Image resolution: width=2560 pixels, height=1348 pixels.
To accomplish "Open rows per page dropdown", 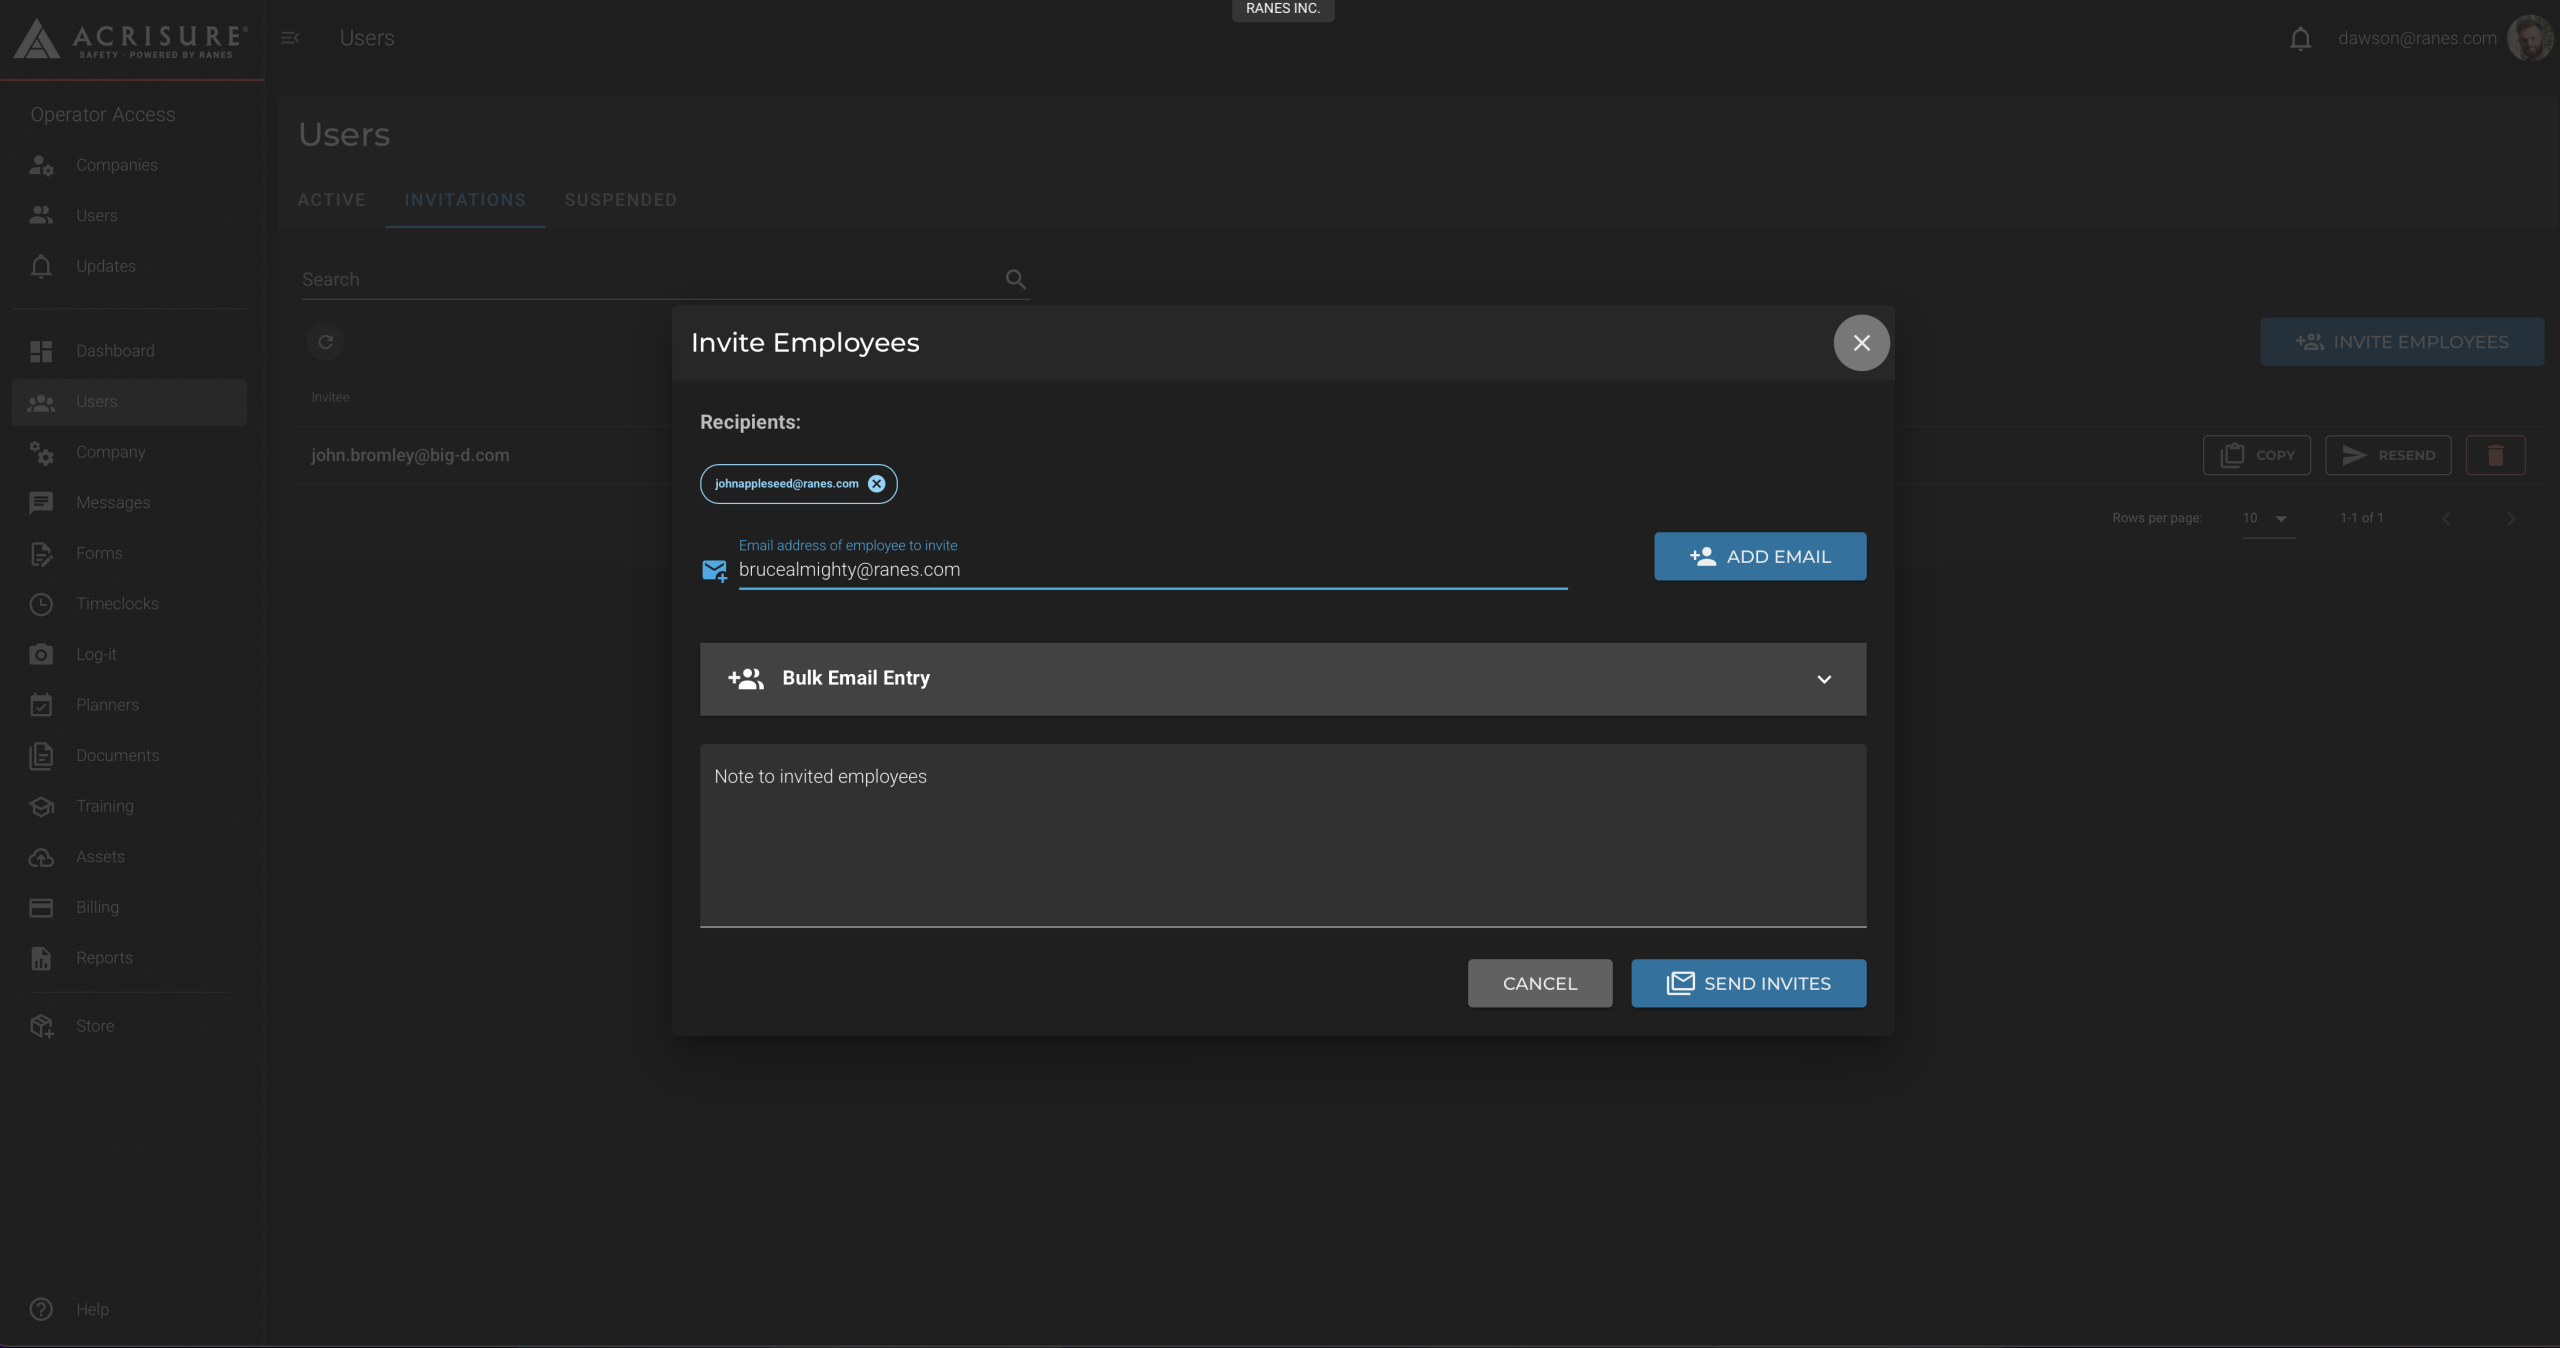I will click(x=2266, y=518).
